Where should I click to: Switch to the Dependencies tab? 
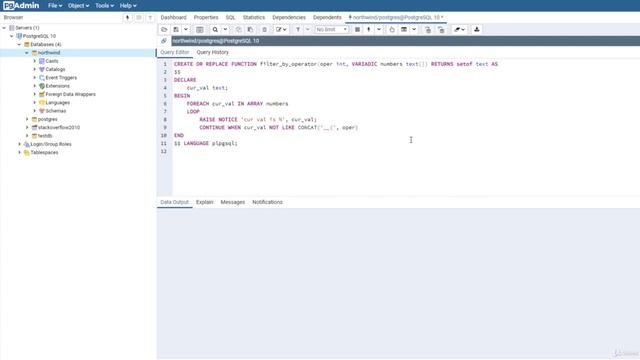(x=289, y=18)
